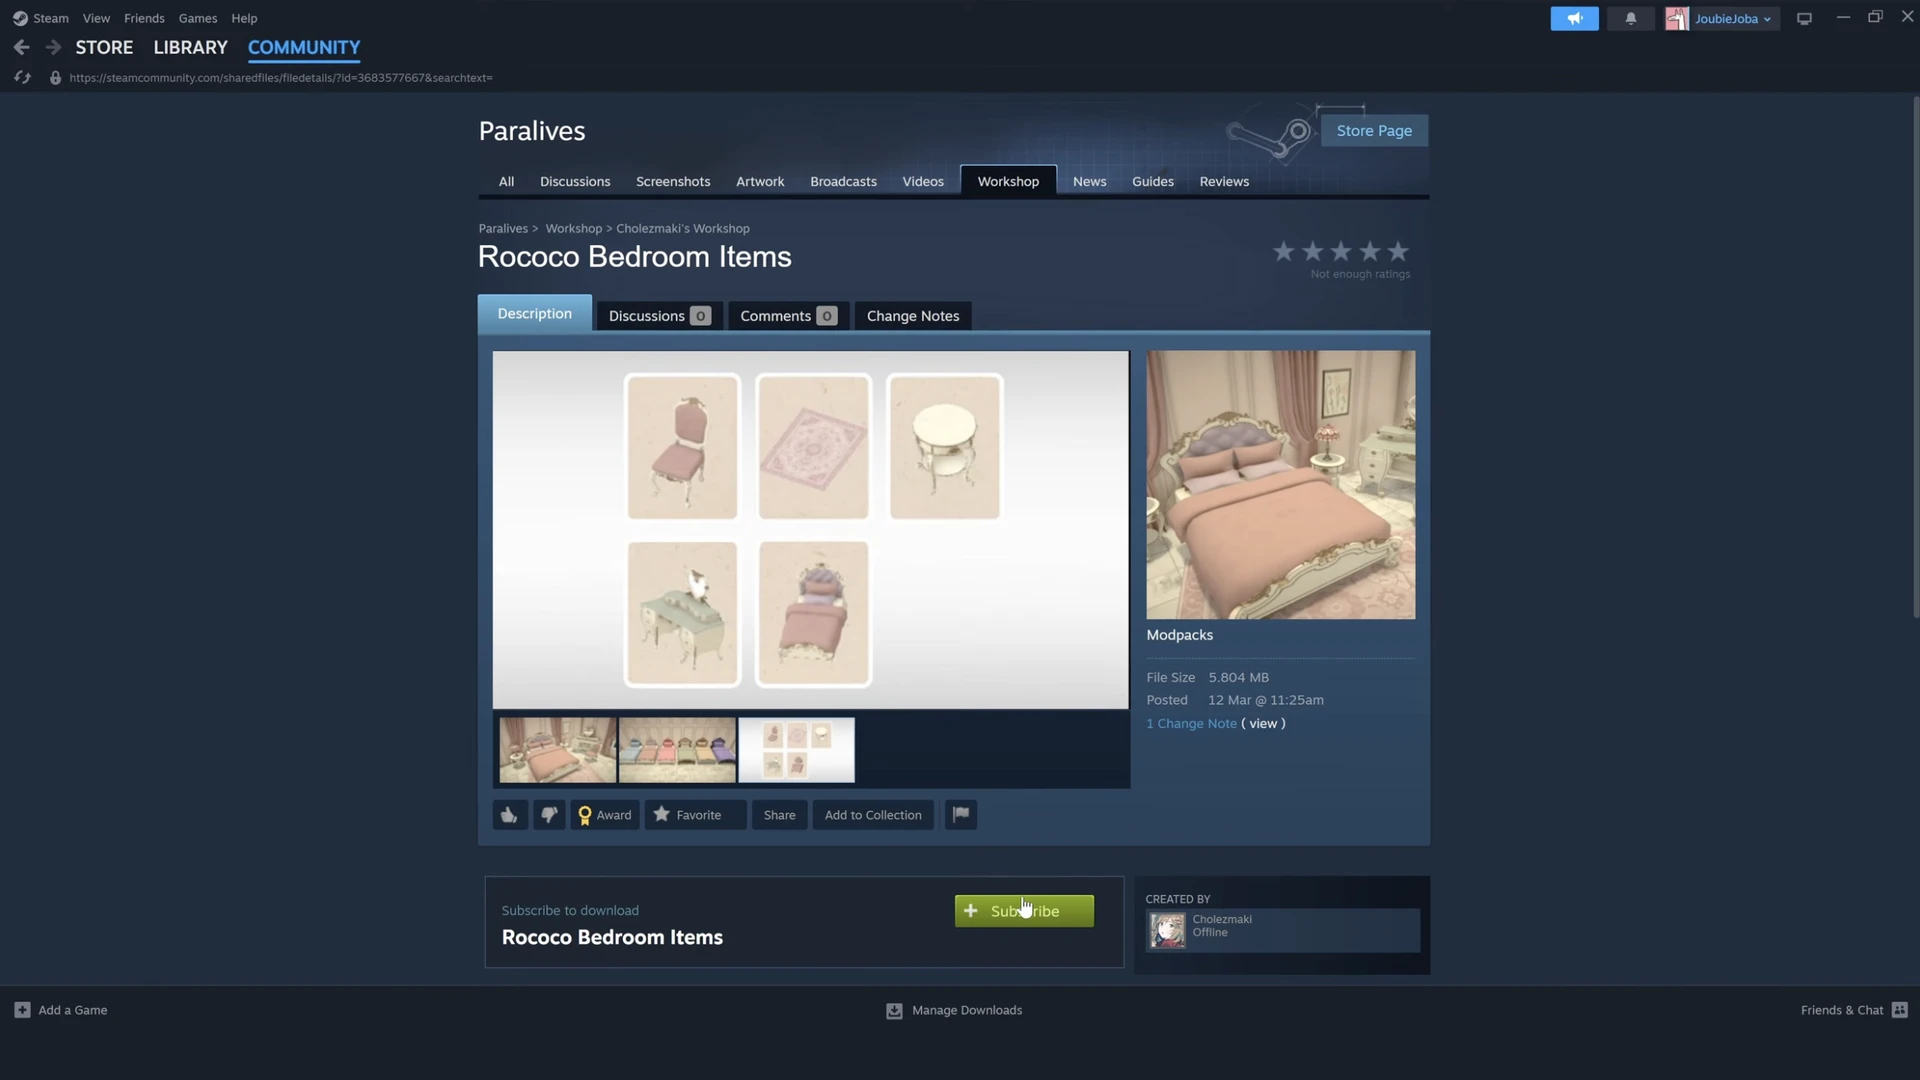
Task: Open the All hub tab
Action: point(506,181)
